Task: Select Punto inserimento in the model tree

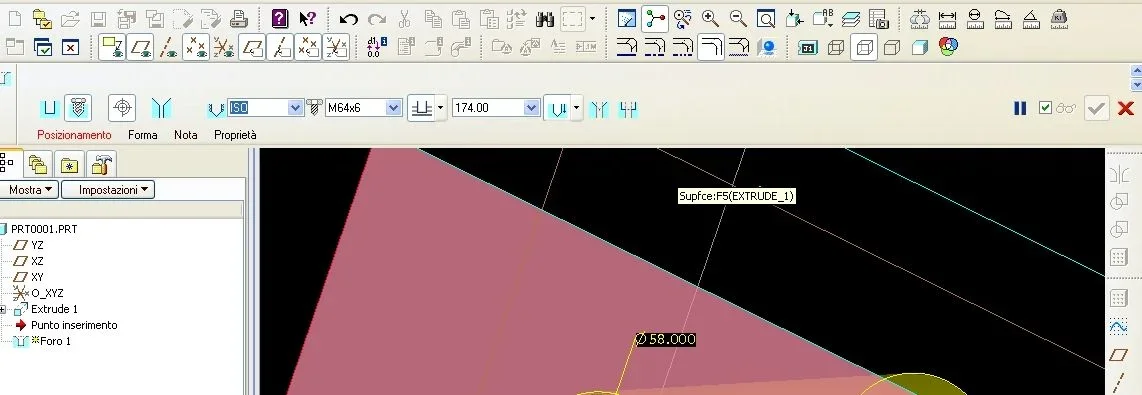Action: [74, 325]
